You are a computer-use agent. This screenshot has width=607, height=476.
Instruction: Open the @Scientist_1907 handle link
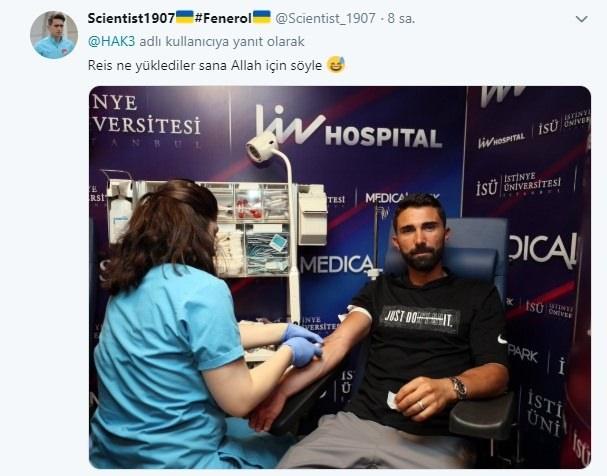point(325,18)
